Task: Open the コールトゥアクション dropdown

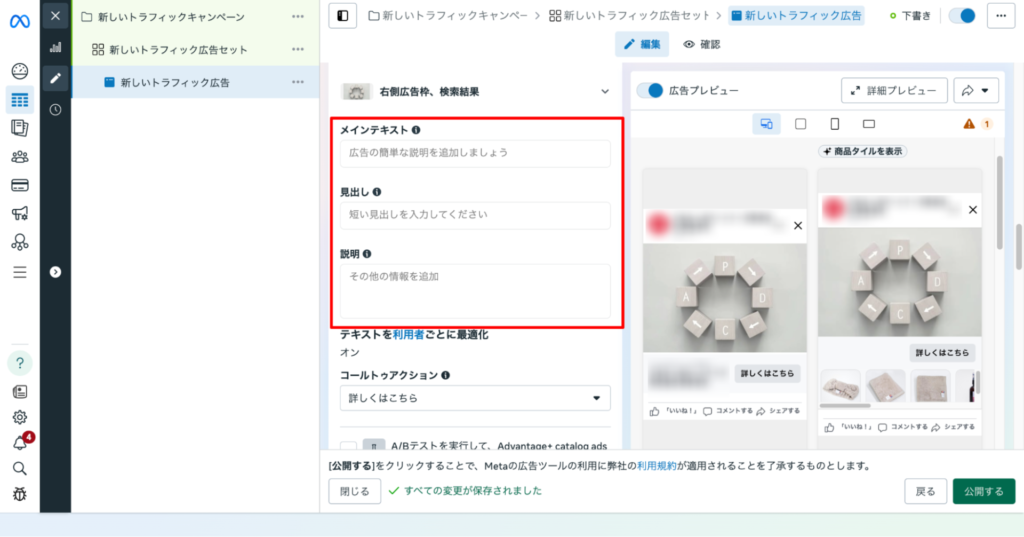Action: click(x=475, y=398)
